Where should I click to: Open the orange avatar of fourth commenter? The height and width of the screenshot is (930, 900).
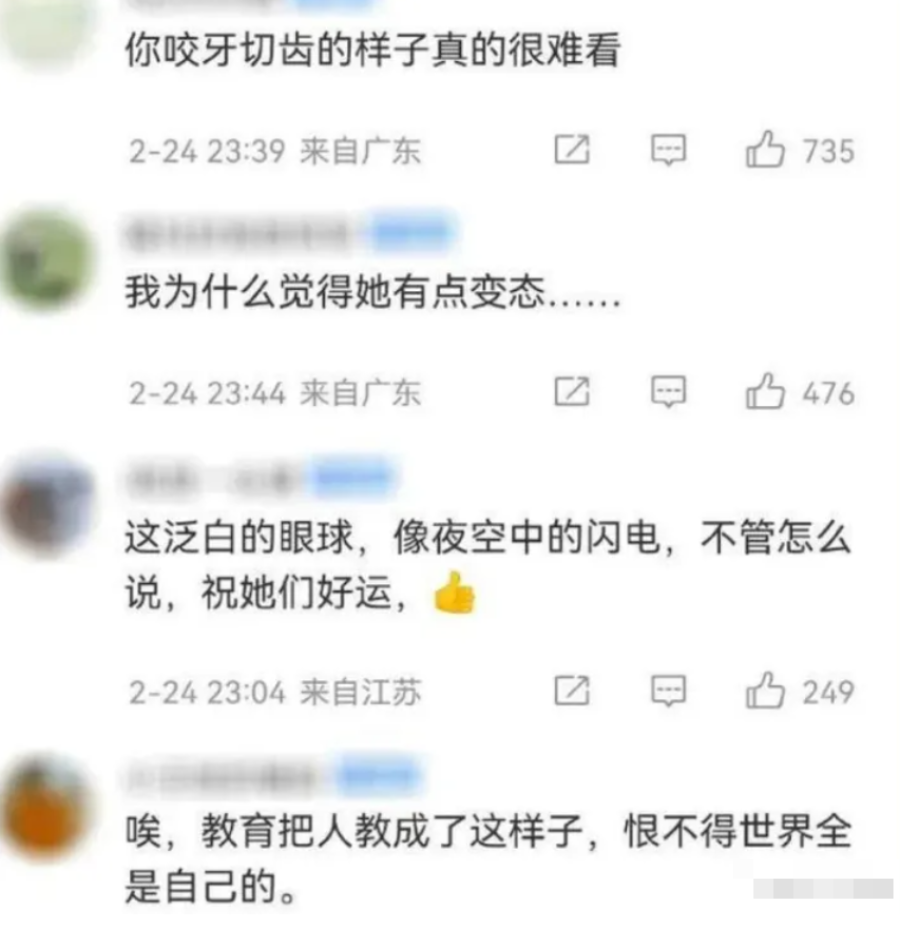coord(47,807)
